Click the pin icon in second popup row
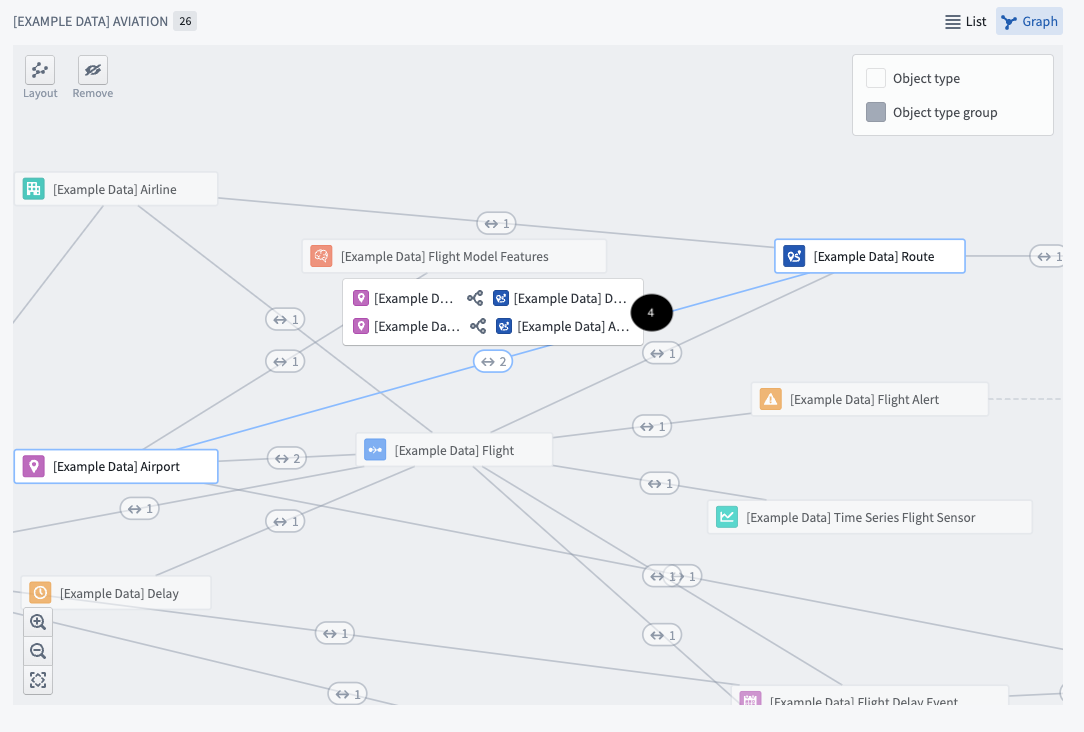The image size is (1084, 732). [361, 326]
